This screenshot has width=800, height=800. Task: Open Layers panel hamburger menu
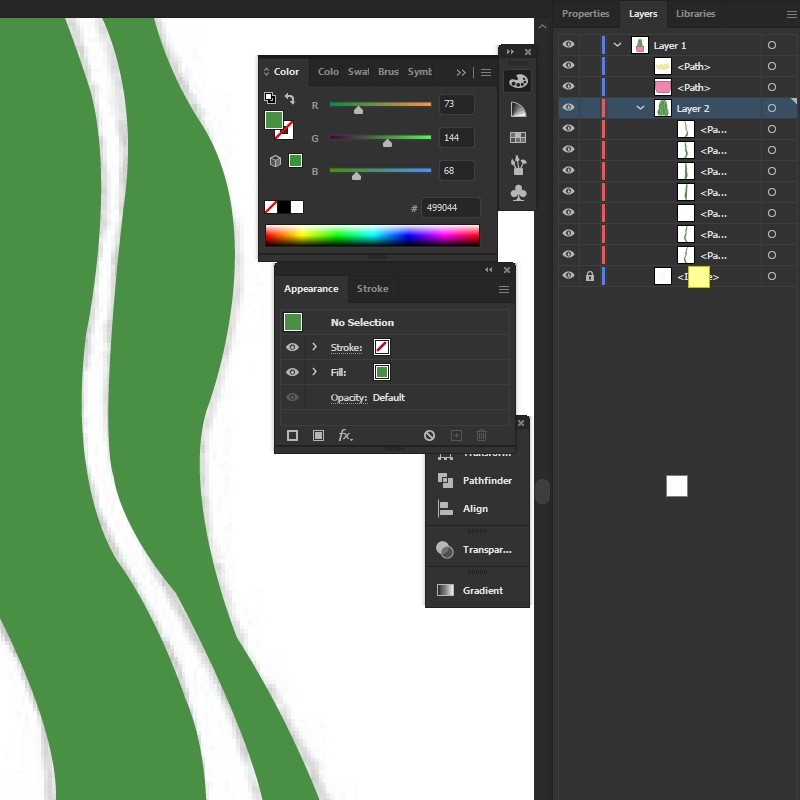pos(791,14)
